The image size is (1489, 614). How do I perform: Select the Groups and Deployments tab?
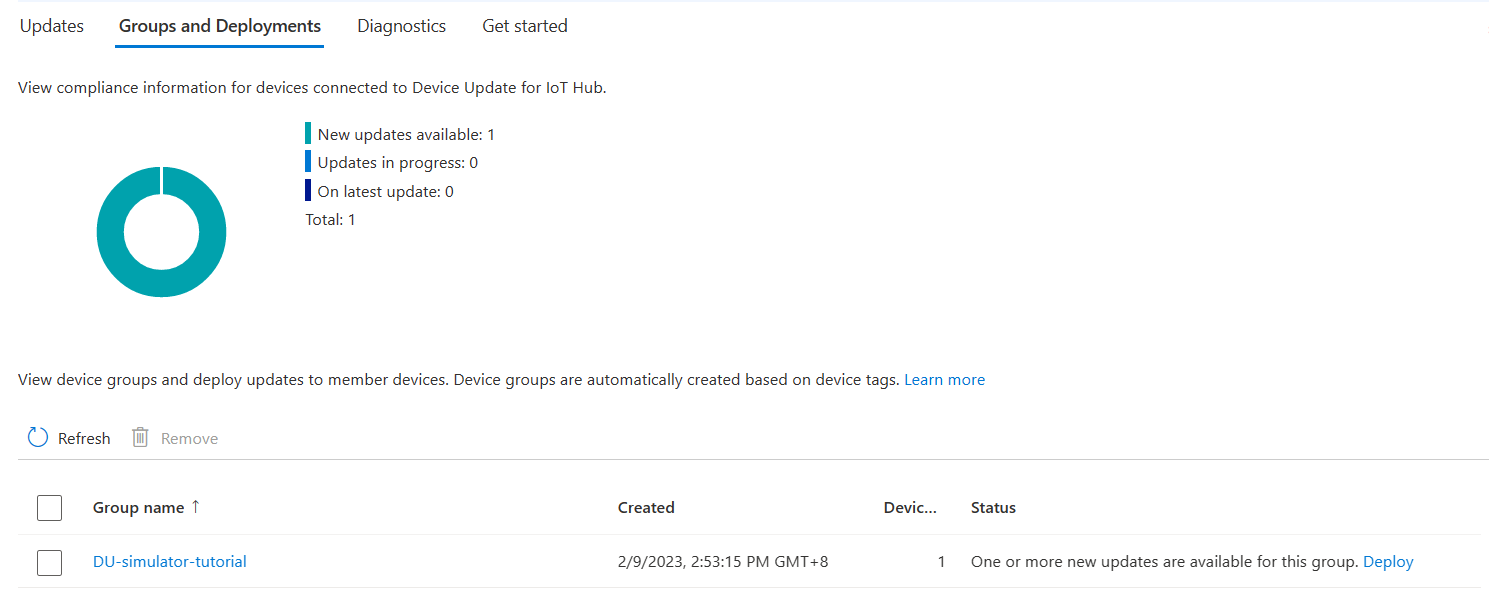pyautogui.click(x=219, y=26)
